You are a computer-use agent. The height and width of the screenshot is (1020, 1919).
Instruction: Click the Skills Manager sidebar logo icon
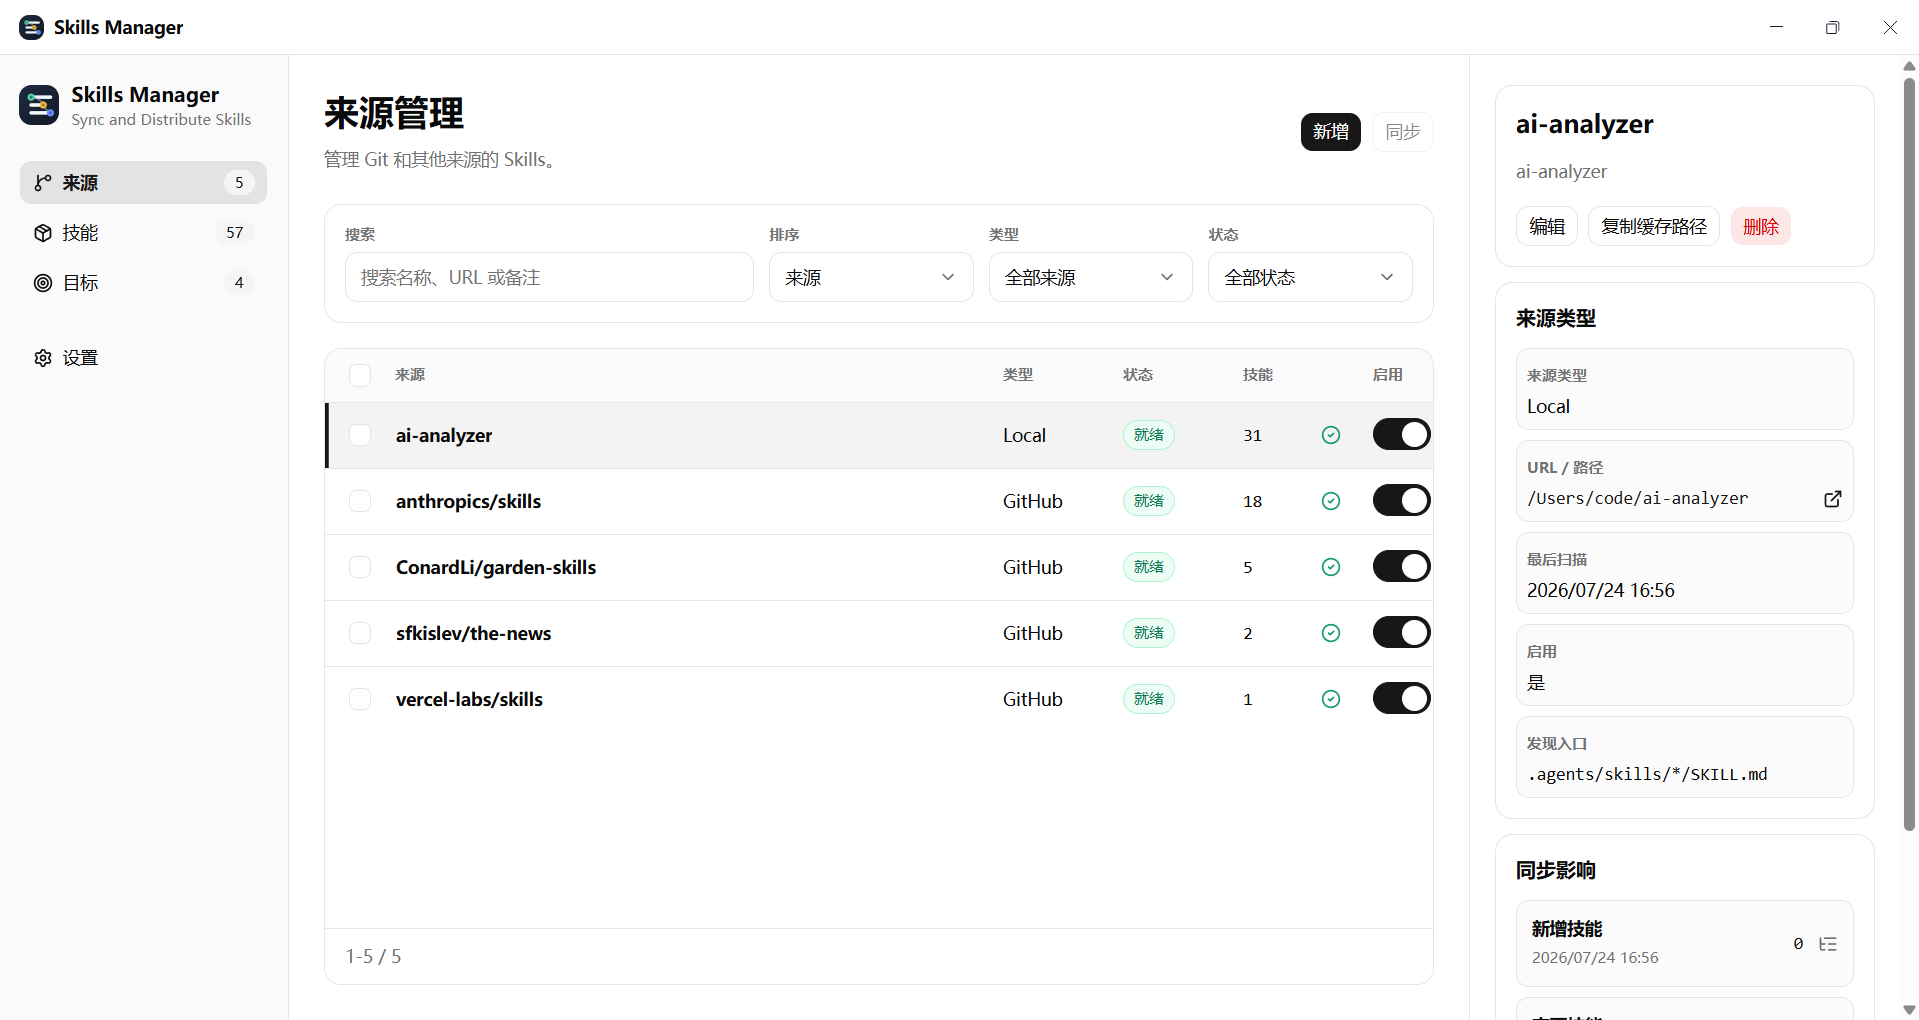point(39,105)
